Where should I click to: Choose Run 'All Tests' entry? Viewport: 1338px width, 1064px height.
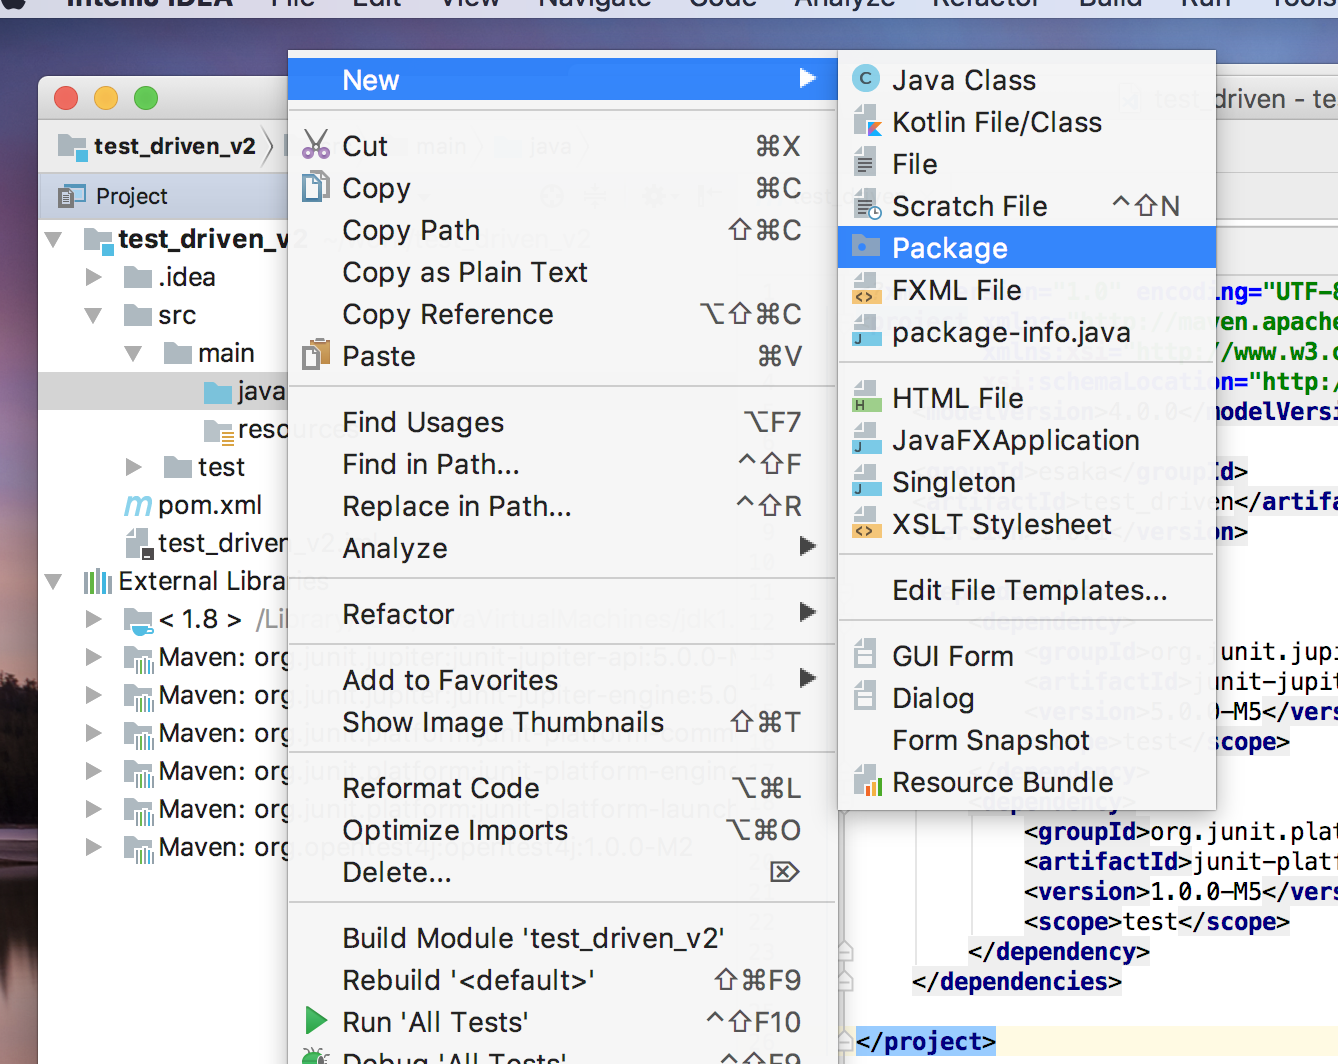[x=562, y=1022]
